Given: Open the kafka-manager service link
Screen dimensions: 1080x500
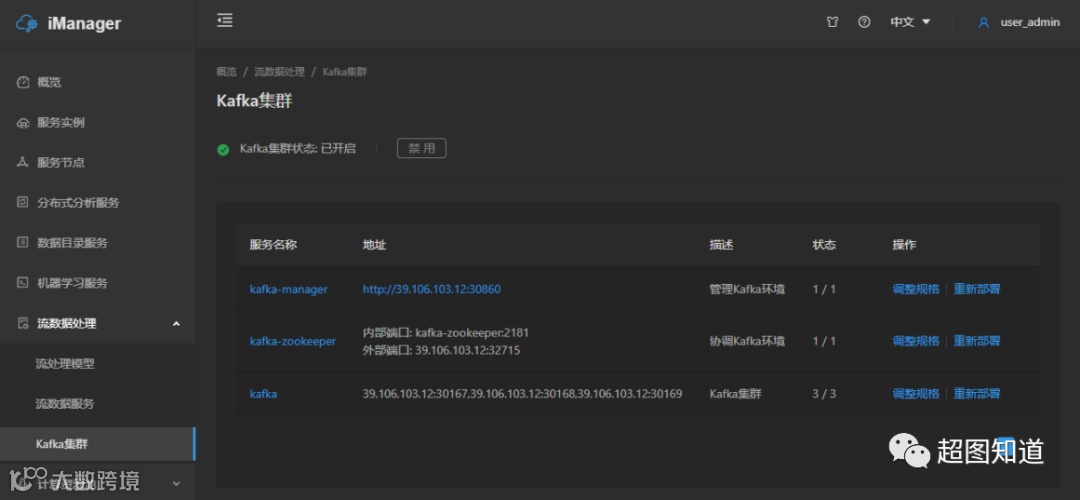Looking at the screenshot, I should tap(288, 289).
